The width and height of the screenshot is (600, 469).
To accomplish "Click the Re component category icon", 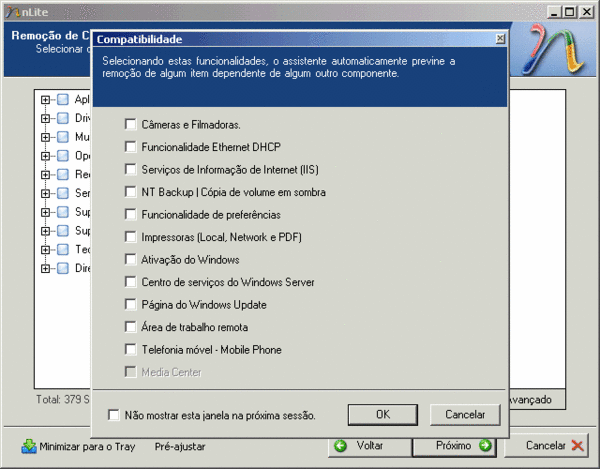I will coord(63,174).
